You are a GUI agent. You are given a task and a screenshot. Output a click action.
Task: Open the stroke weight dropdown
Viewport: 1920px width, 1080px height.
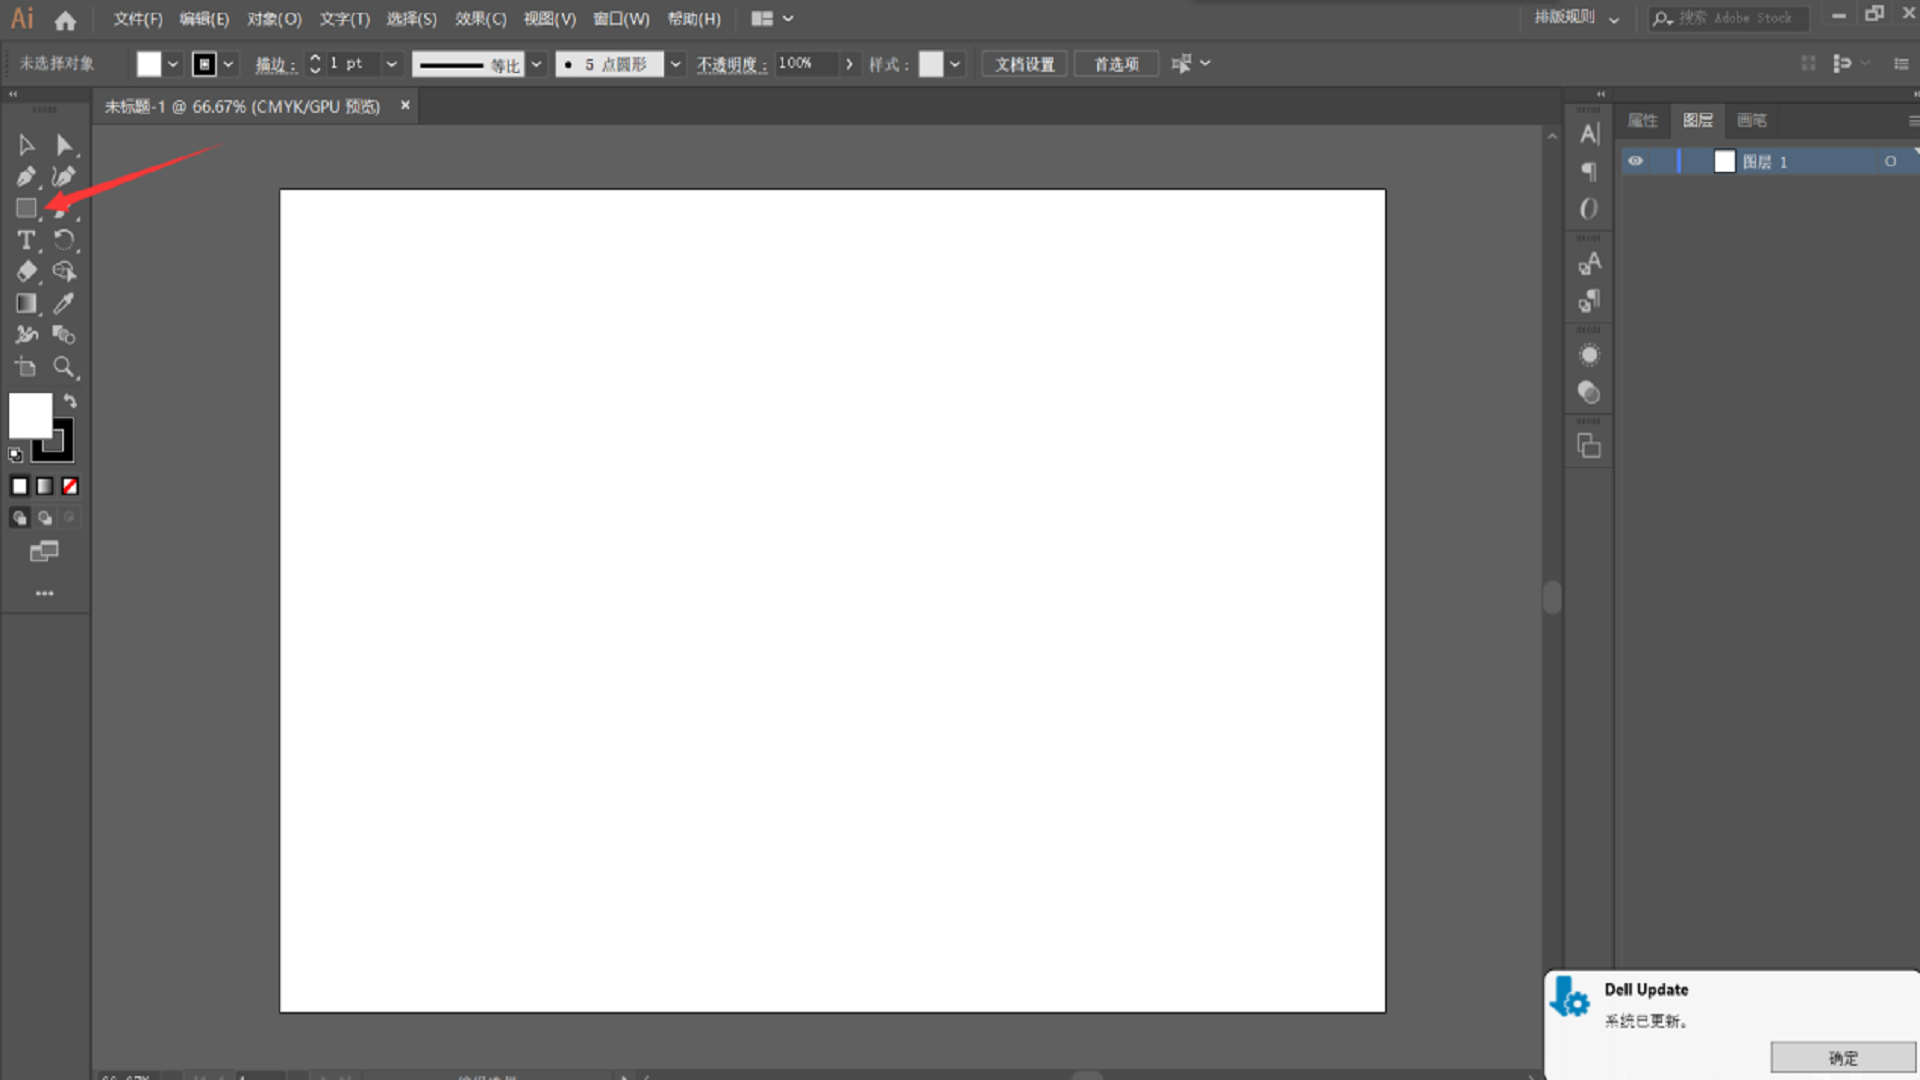[392, 63]
